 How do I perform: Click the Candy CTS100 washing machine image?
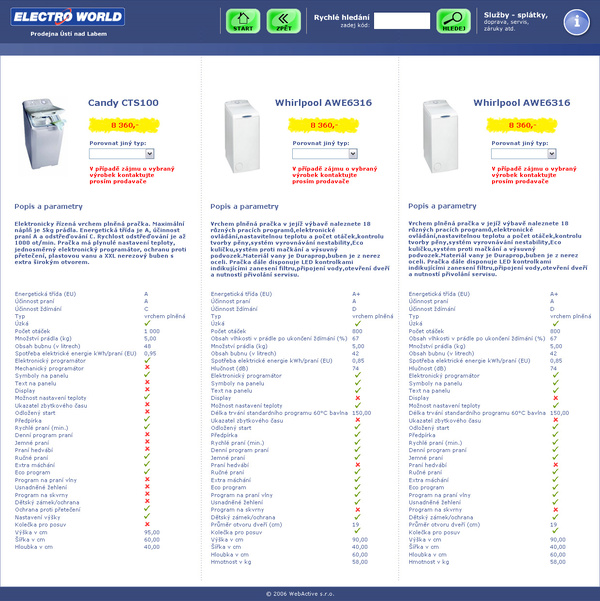(x=43, y=133)
